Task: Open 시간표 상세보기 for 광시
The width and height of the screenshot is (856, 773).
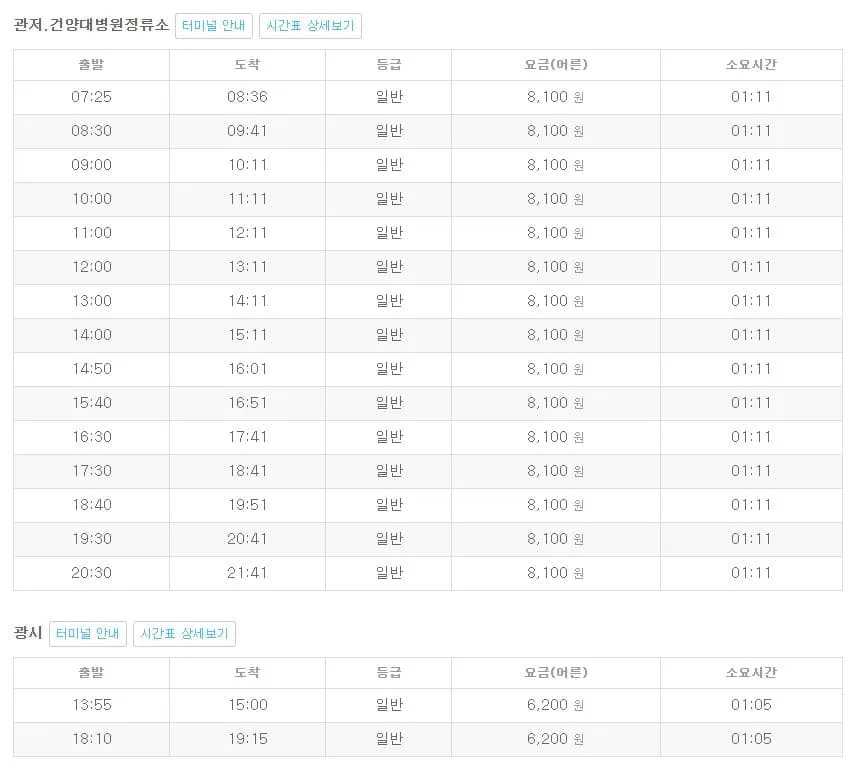Action: point(184,633)
